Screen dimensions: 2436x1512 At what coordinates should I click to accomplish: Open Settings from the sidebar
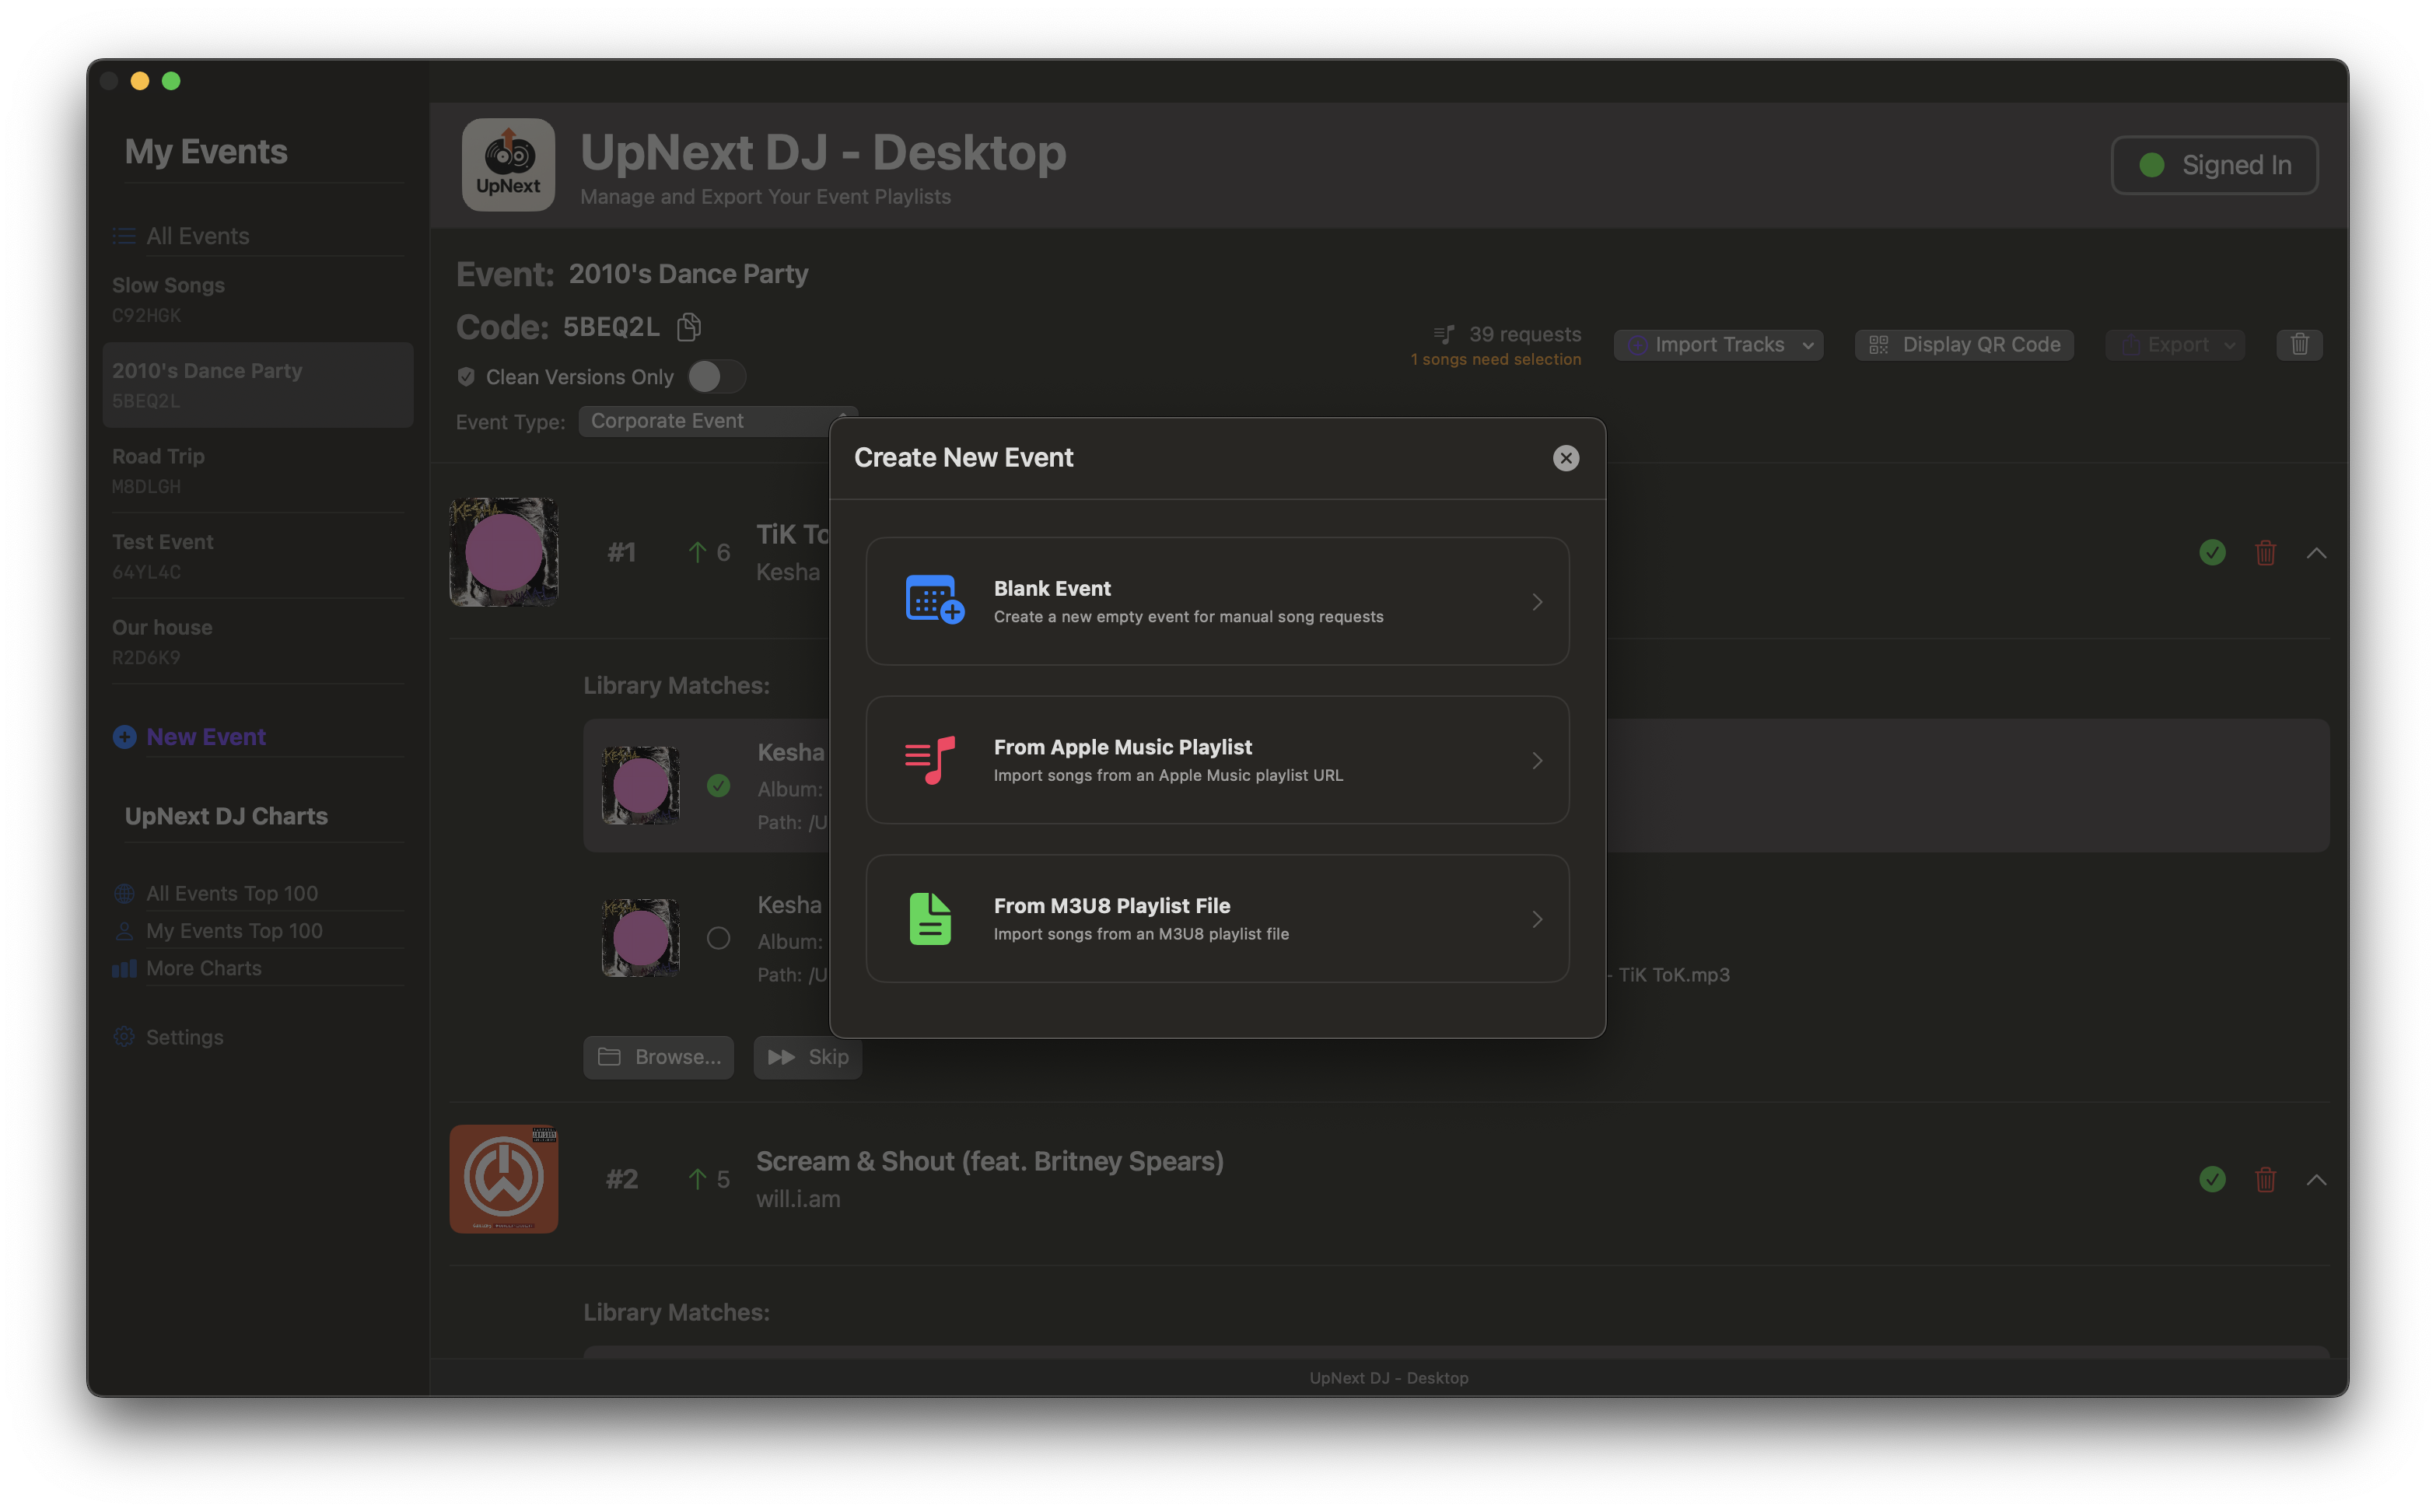tap(186, 1037)
